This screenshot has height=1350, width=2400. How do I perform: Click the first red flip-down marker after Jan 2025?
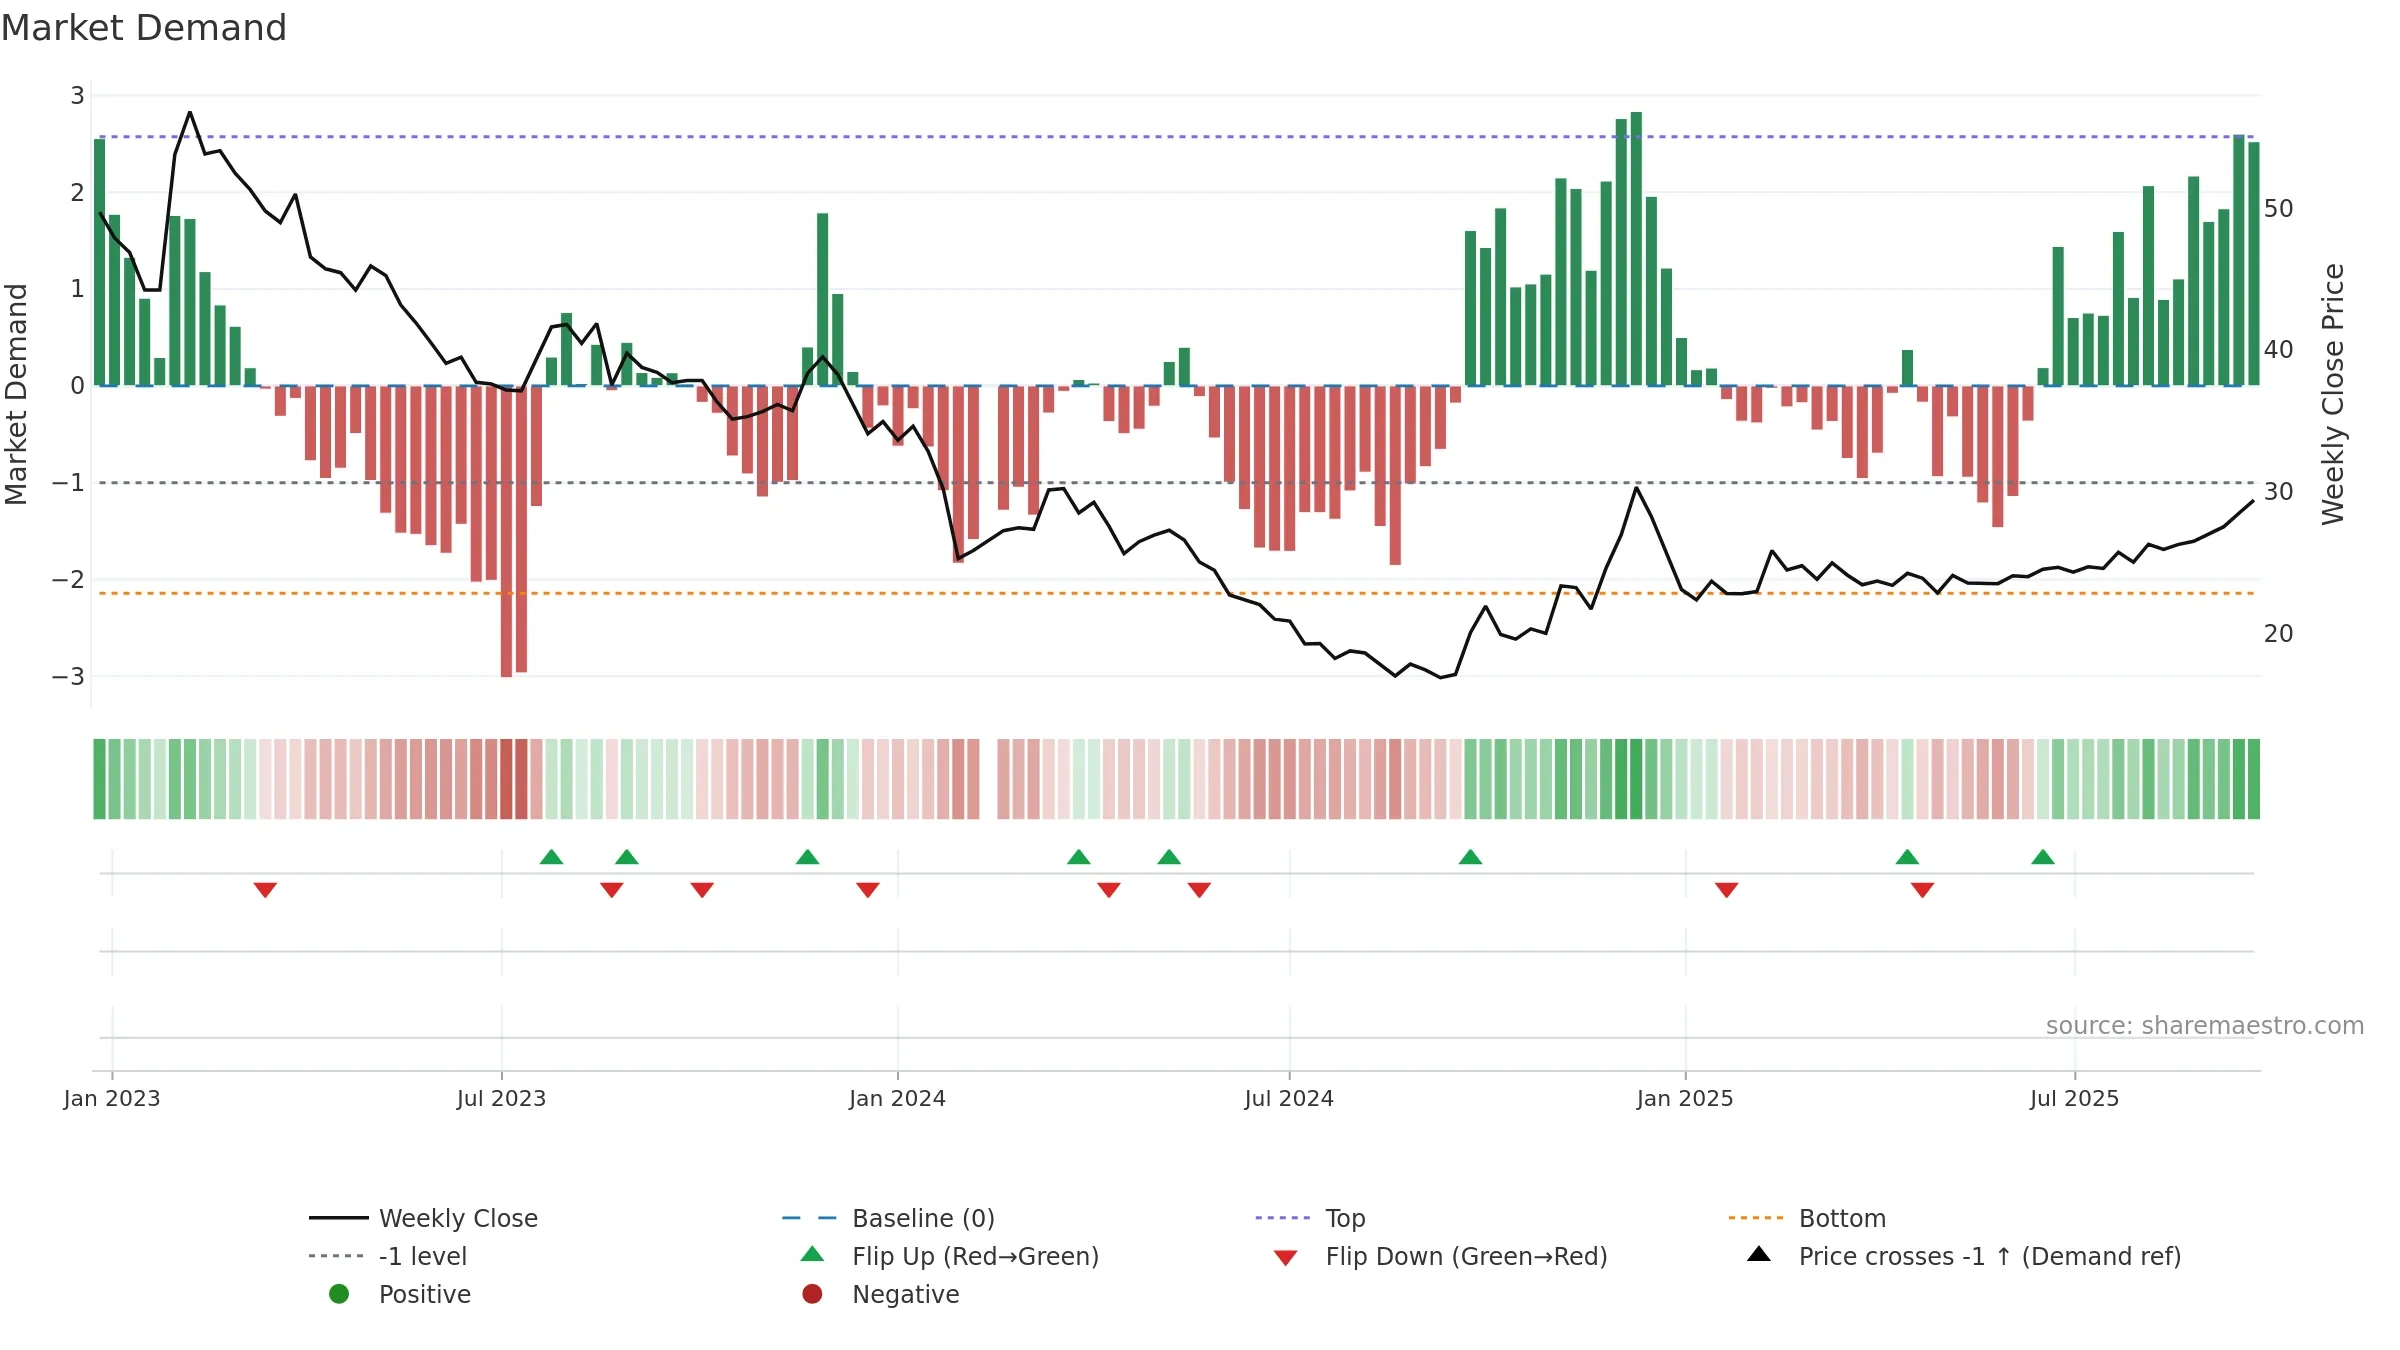click(1726, 890)
